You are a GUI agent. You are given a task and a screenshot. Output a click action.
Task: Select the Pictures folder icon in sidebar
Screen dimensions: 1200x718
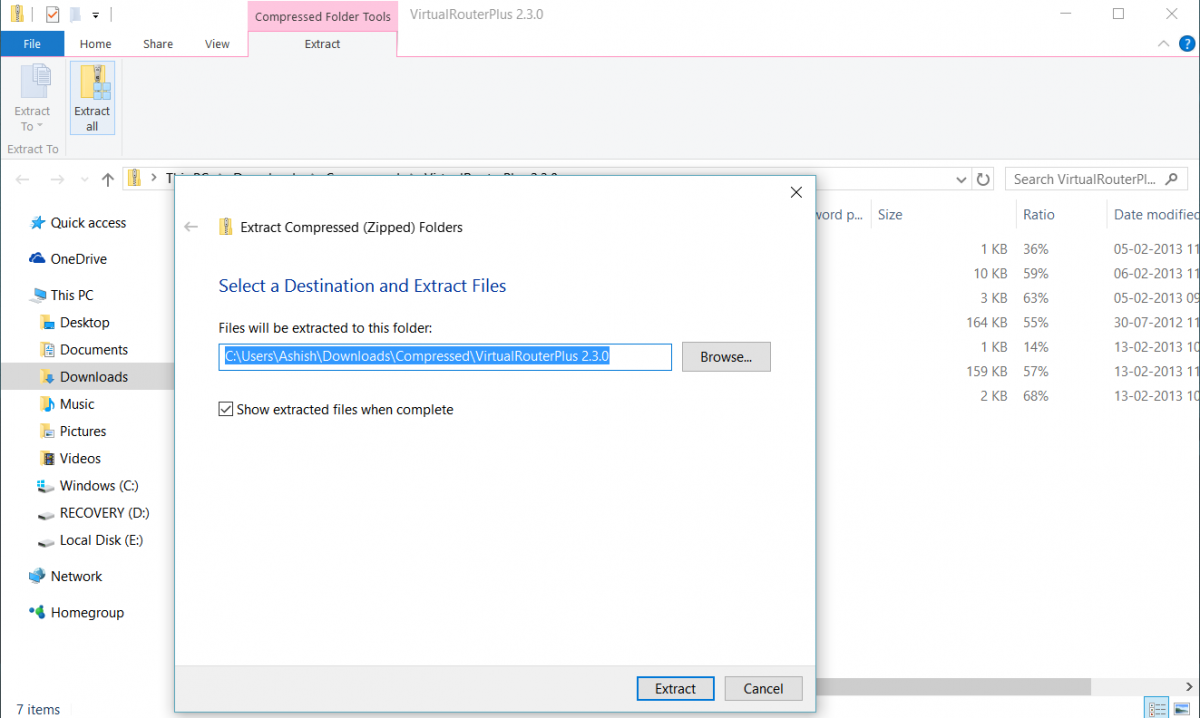(47, 431)
